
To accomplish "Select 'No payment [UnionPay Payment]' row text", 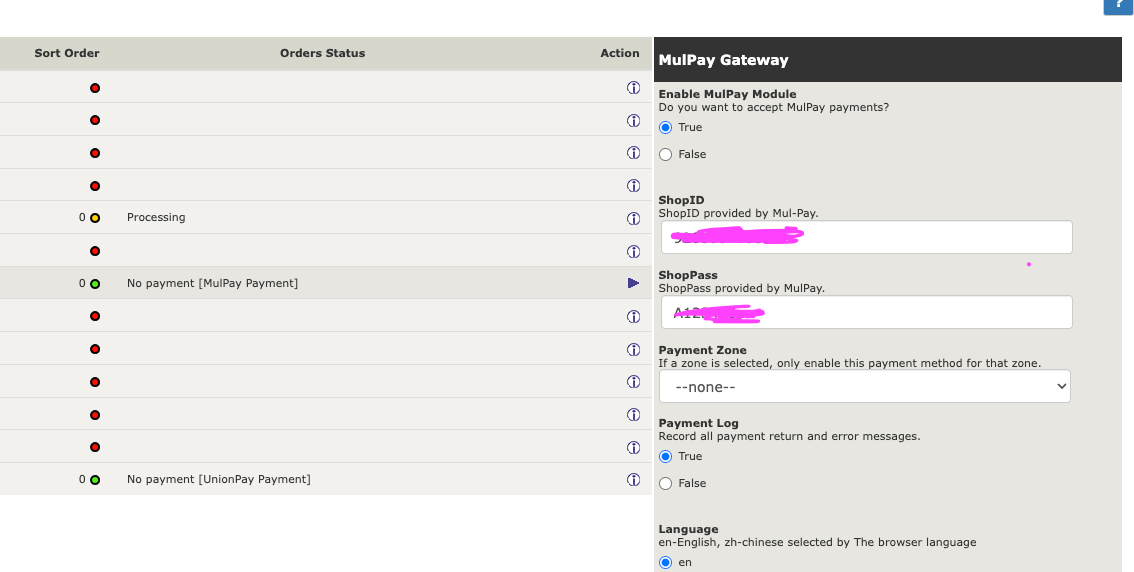I will coord(218,479).
